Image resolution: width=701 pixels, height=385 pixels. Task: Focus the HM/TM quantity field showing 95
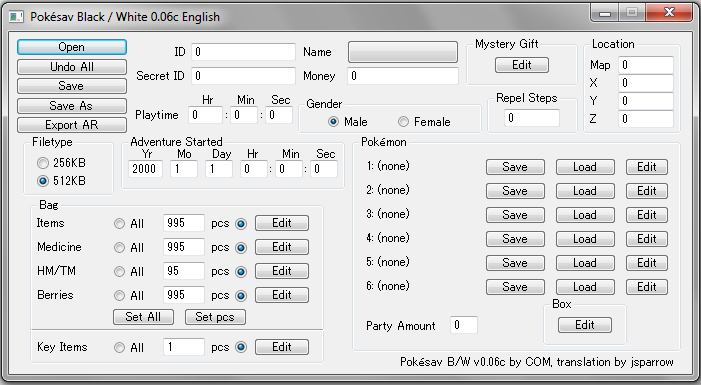pos(184,271)
